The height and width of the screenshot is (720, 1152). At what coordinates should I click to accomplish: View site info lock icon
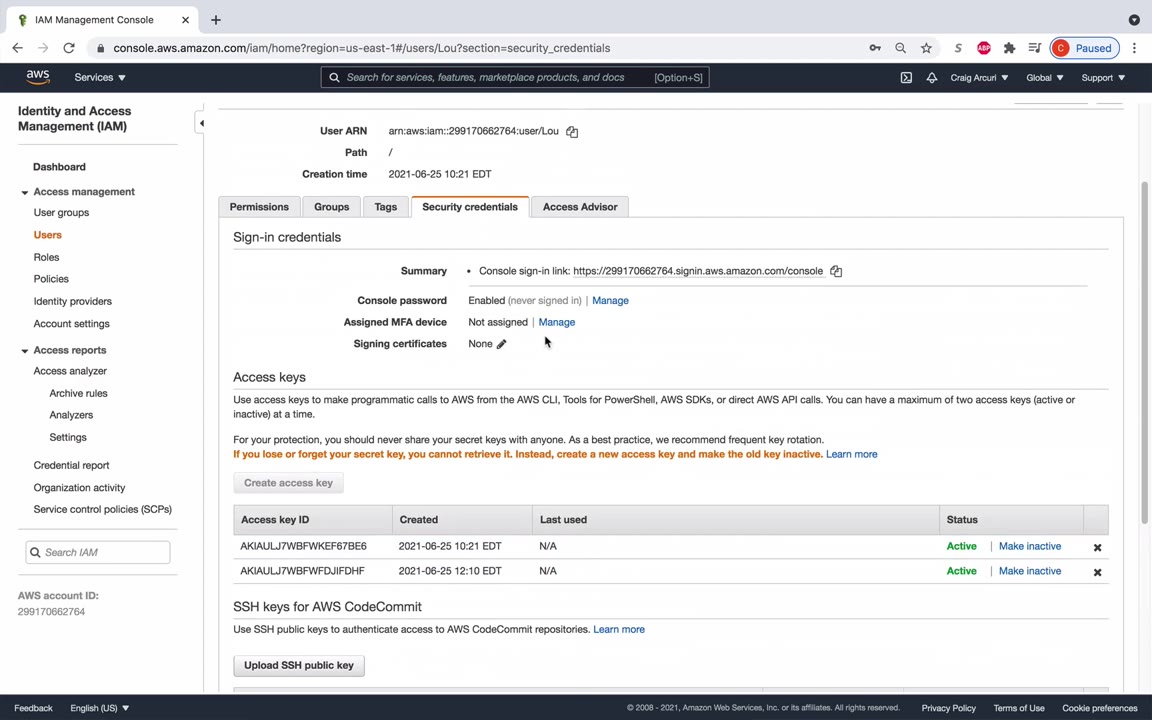(x=100, y=48)
